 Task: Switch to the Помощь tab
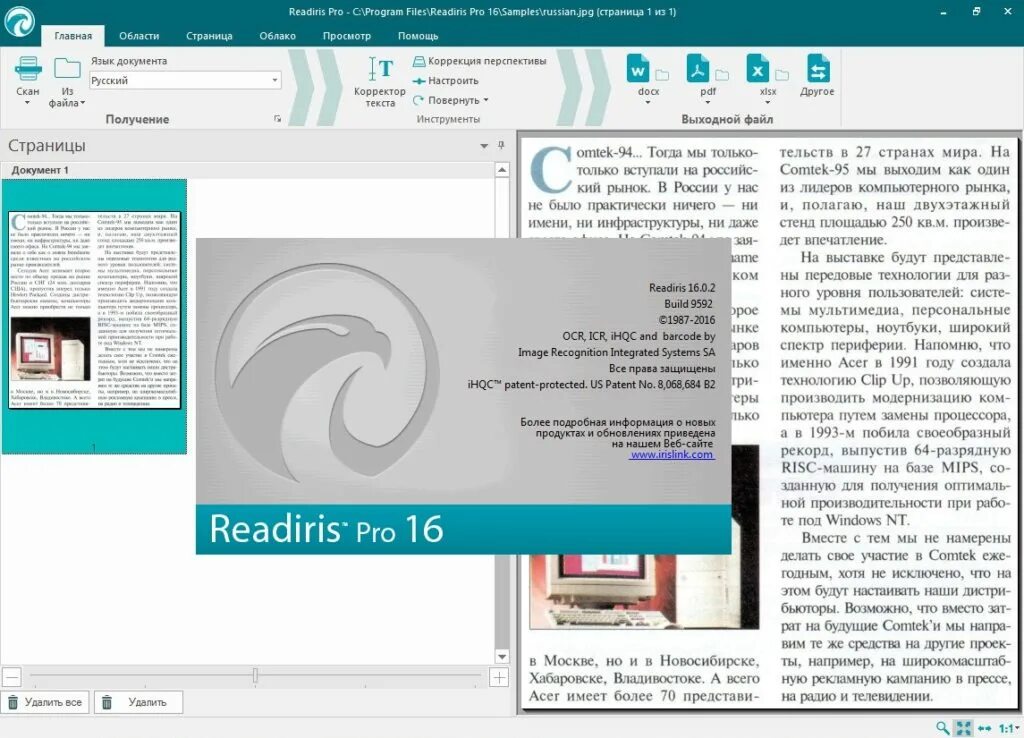coord(418,36)
